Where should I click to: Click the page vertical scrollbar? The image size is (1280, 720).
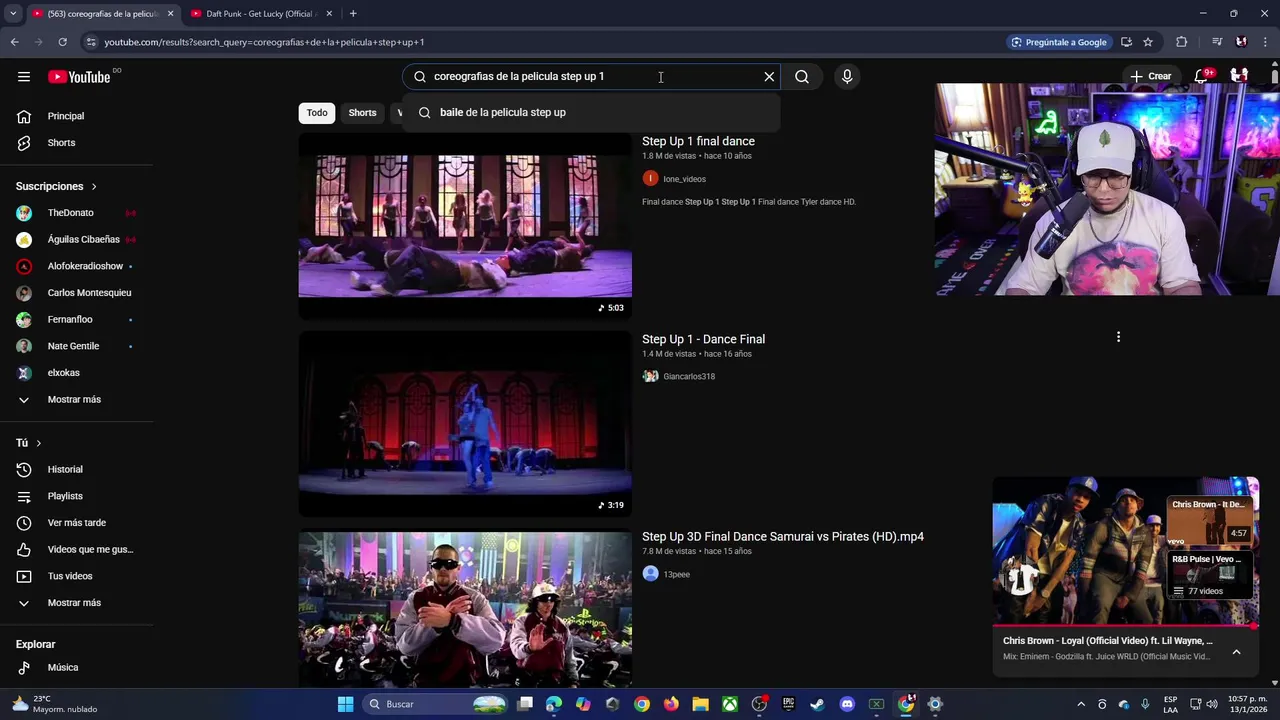1274,78
